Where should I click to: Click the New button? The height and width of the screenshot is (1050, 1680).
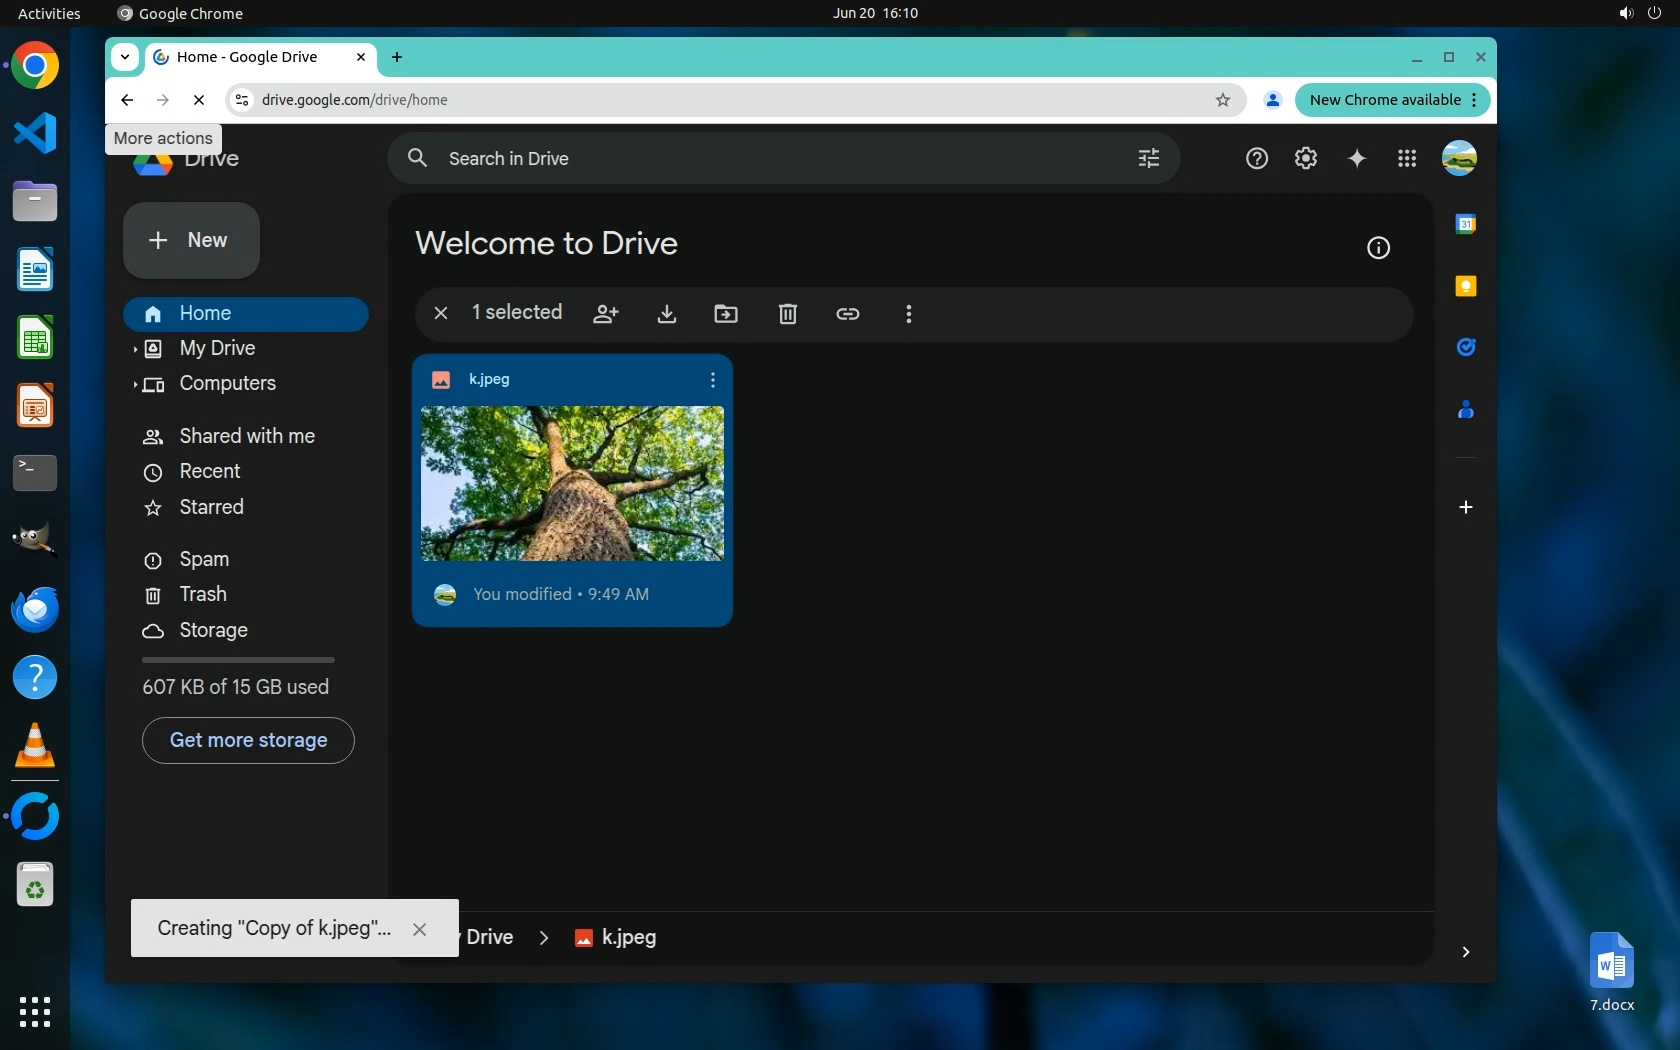pos(191,240)
